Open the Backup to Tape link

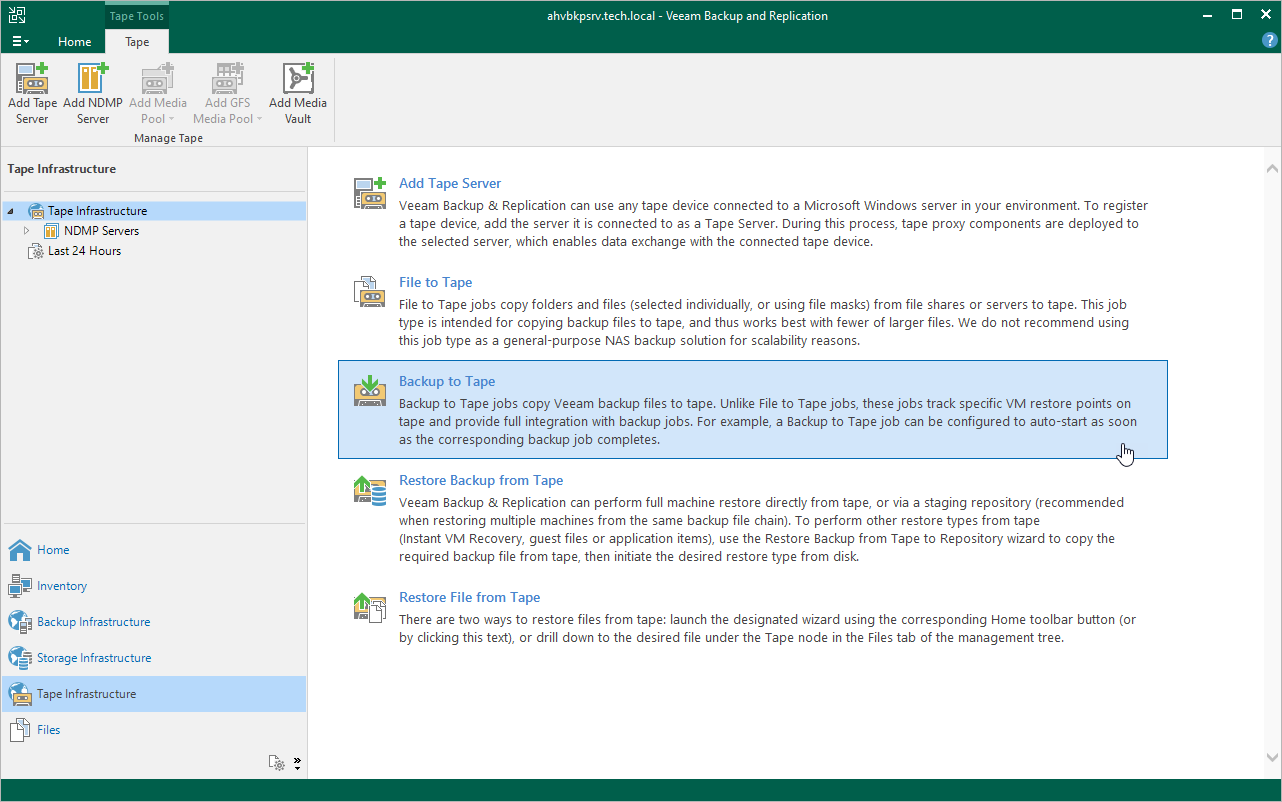coord(447,382)
